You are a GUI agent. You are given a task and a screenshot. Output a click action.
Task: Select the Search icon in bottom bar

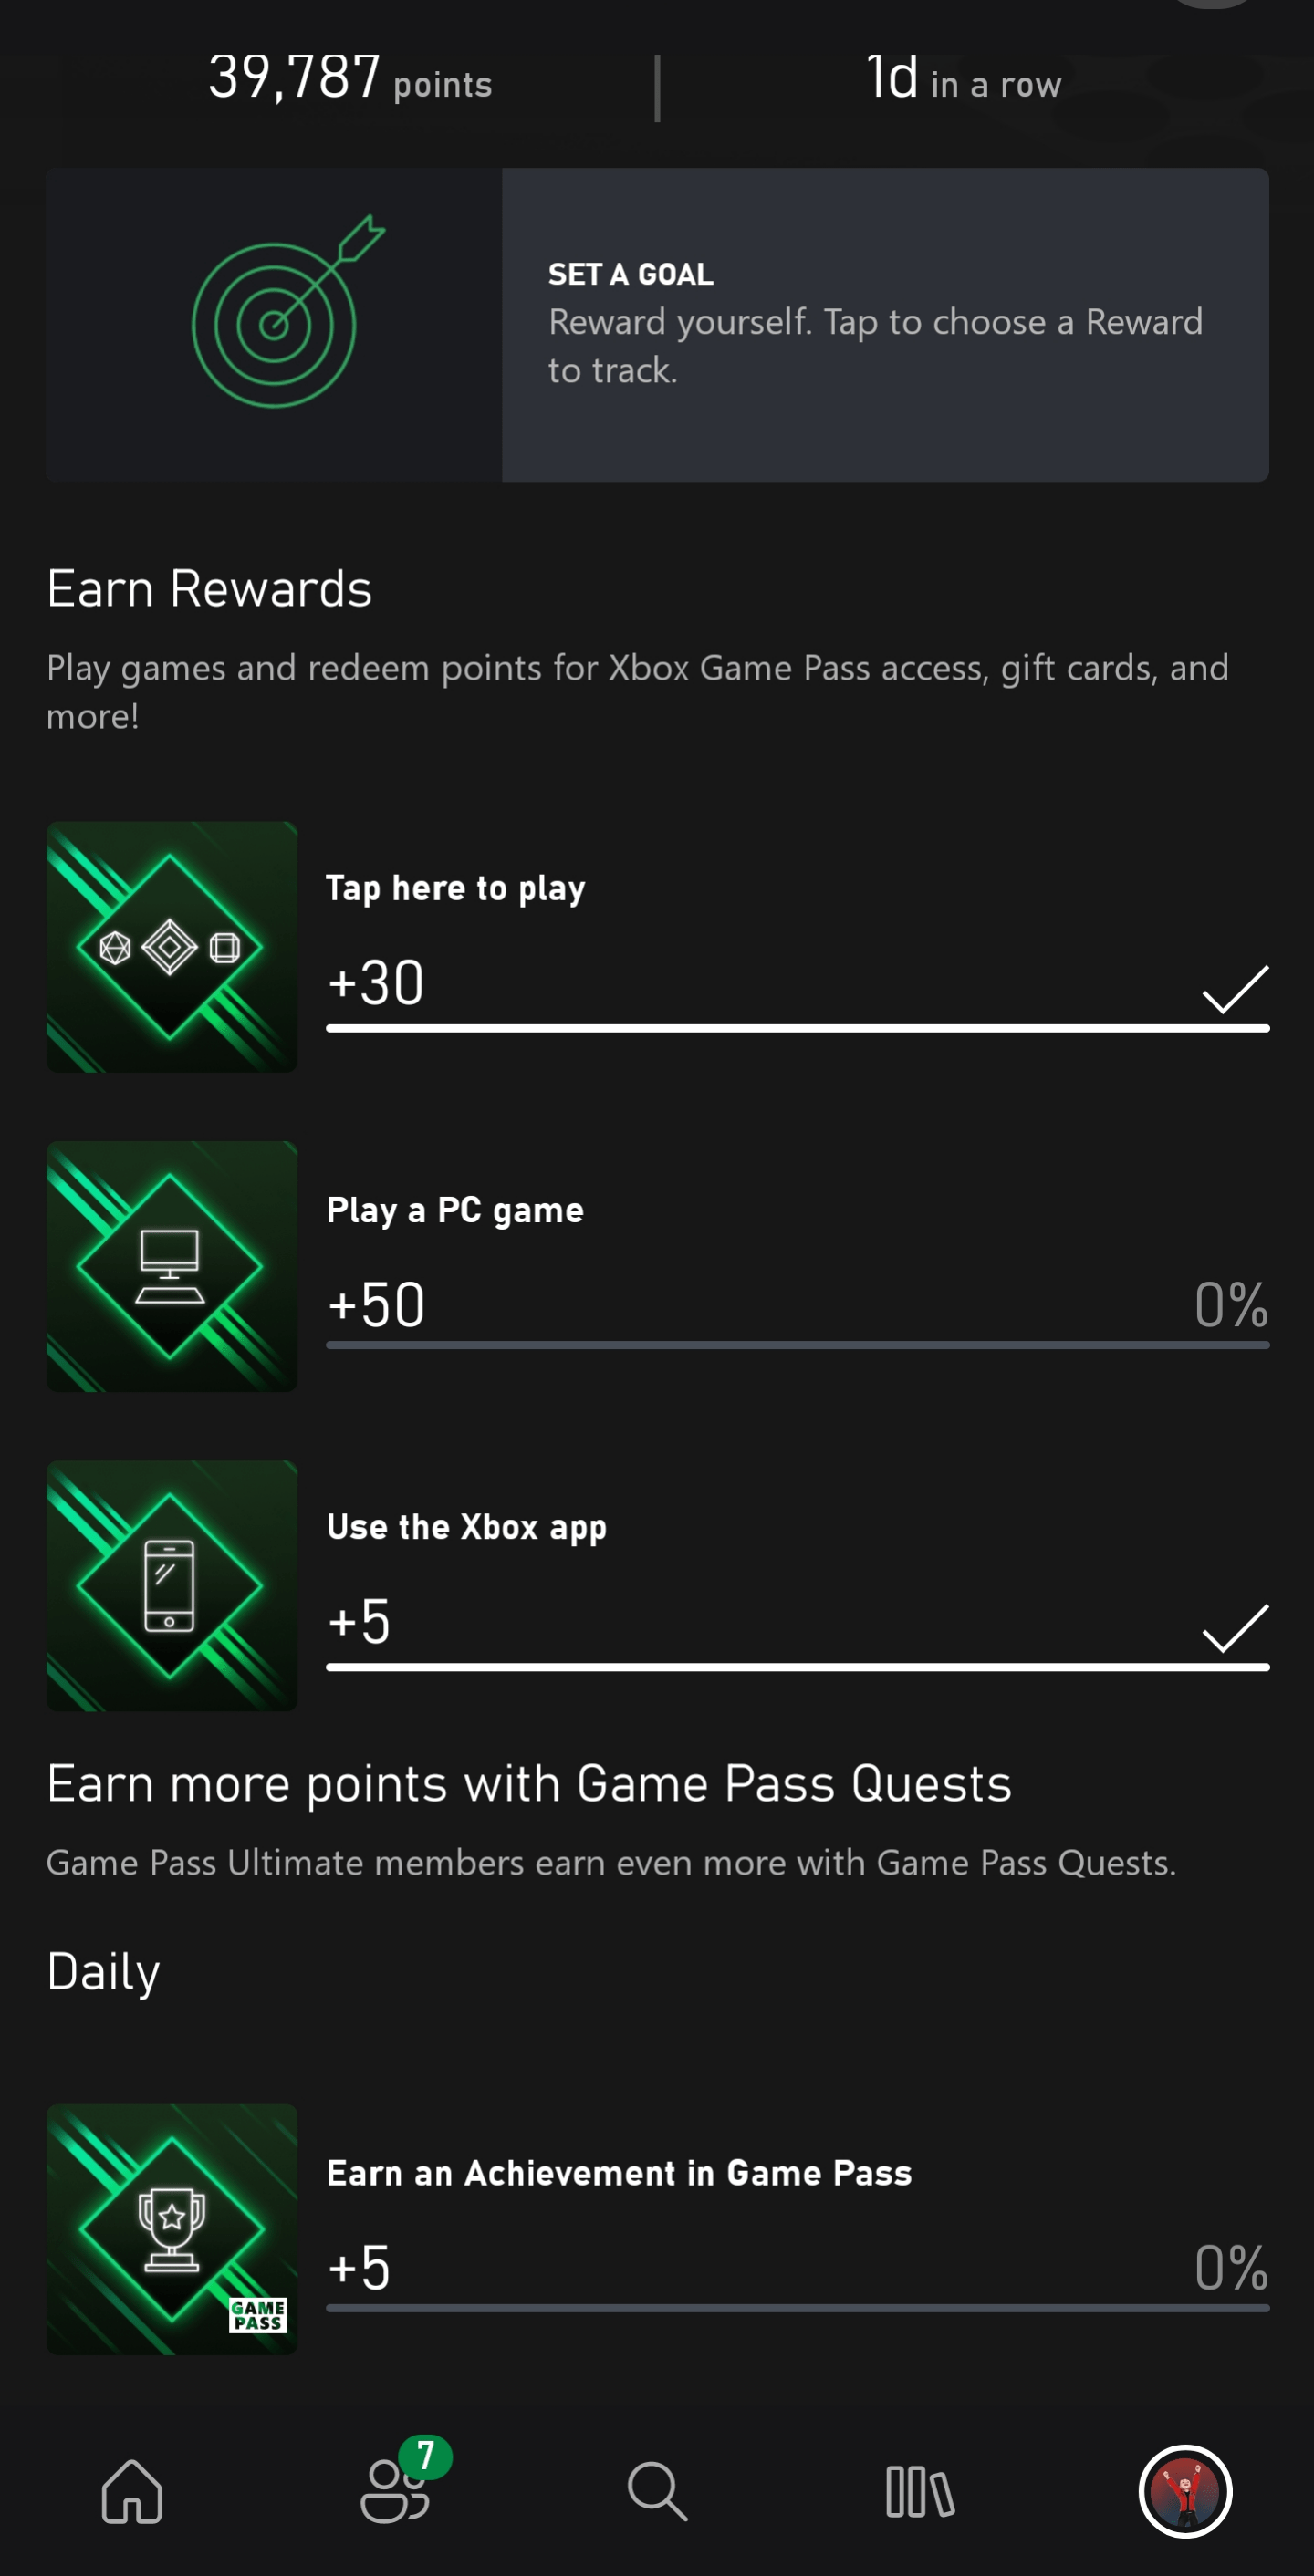657,2492
